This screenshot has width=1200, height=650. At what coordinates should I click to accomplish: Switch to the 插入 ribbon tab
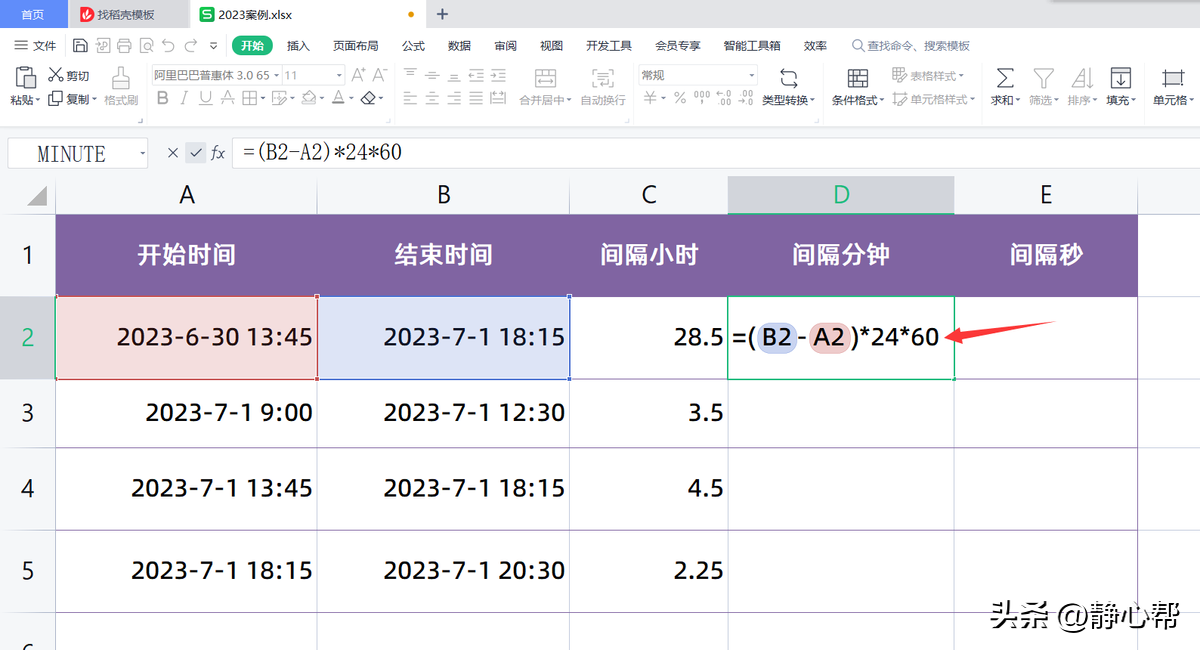pyautogui.click(x=298, y=46)
